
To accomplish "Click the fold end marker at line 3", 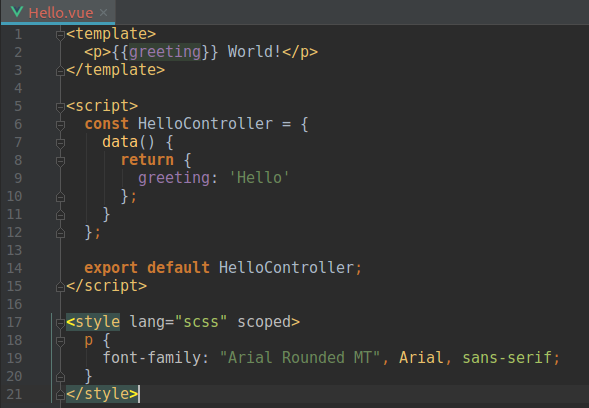I will point(60,71).
